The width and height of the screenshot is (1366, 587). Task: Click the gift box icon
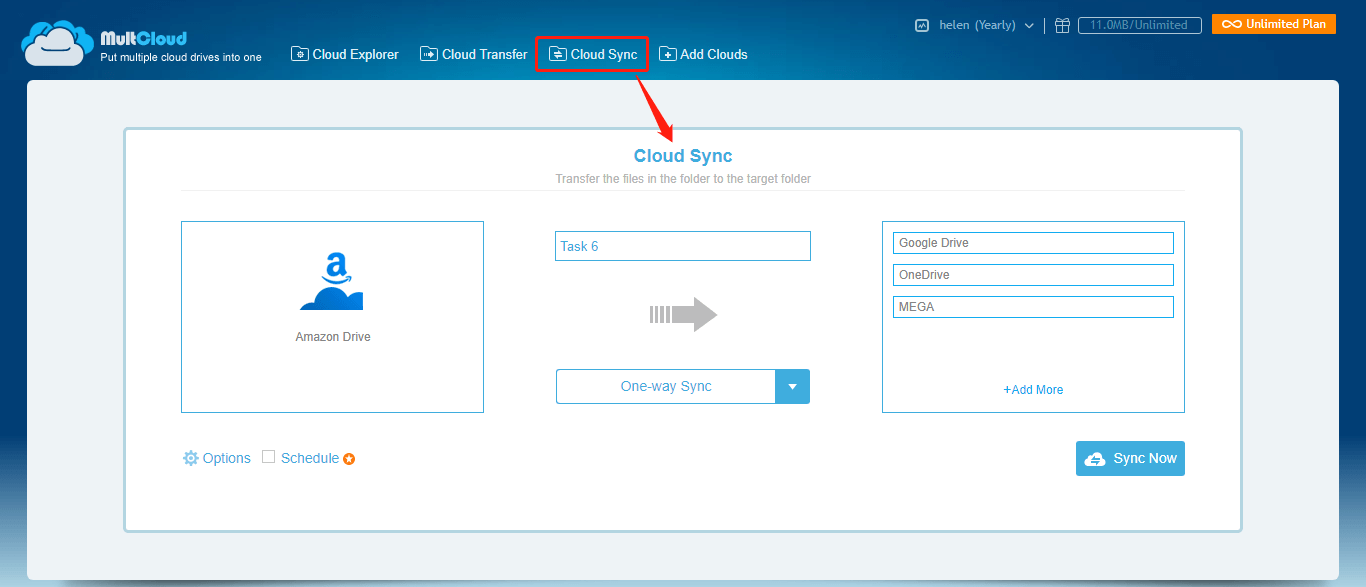[1062, 25]
